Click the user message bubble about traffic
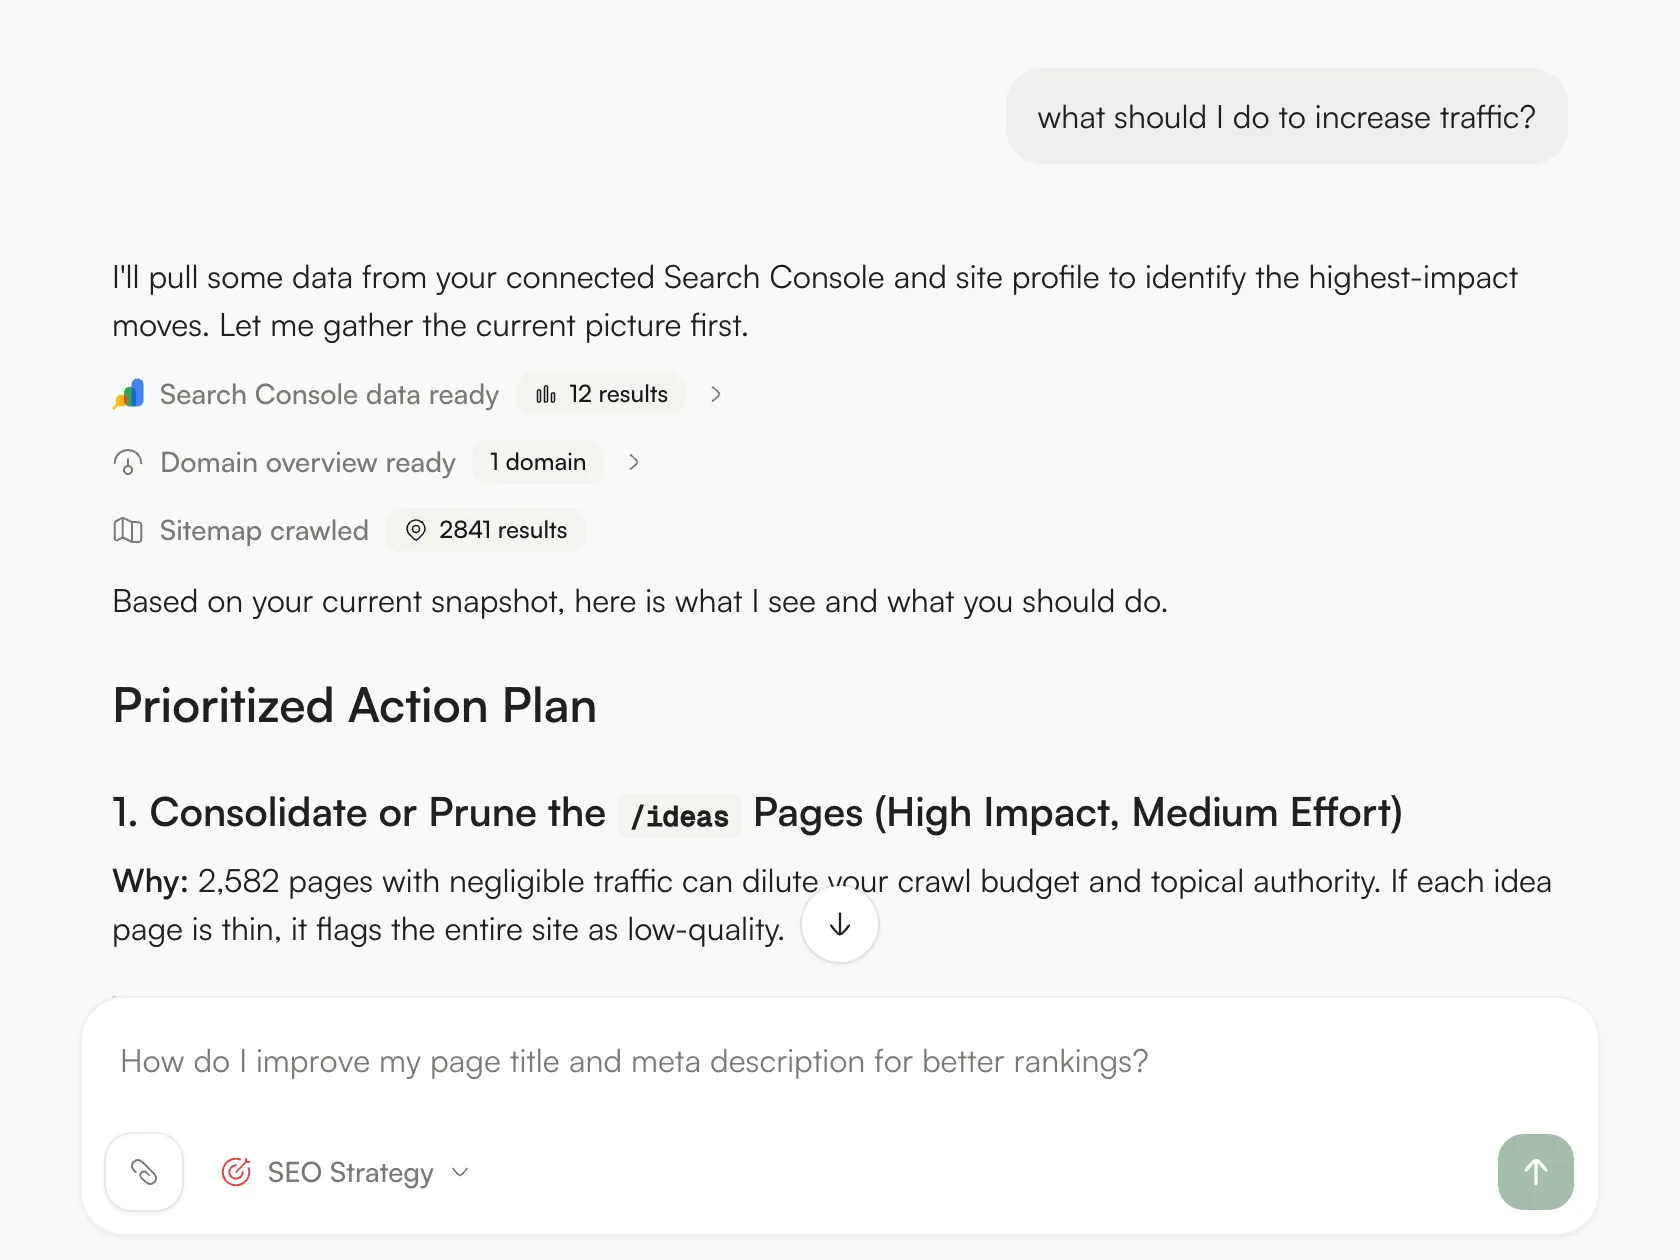This screenshot has height=1260, width=1680. point(1287,117)
